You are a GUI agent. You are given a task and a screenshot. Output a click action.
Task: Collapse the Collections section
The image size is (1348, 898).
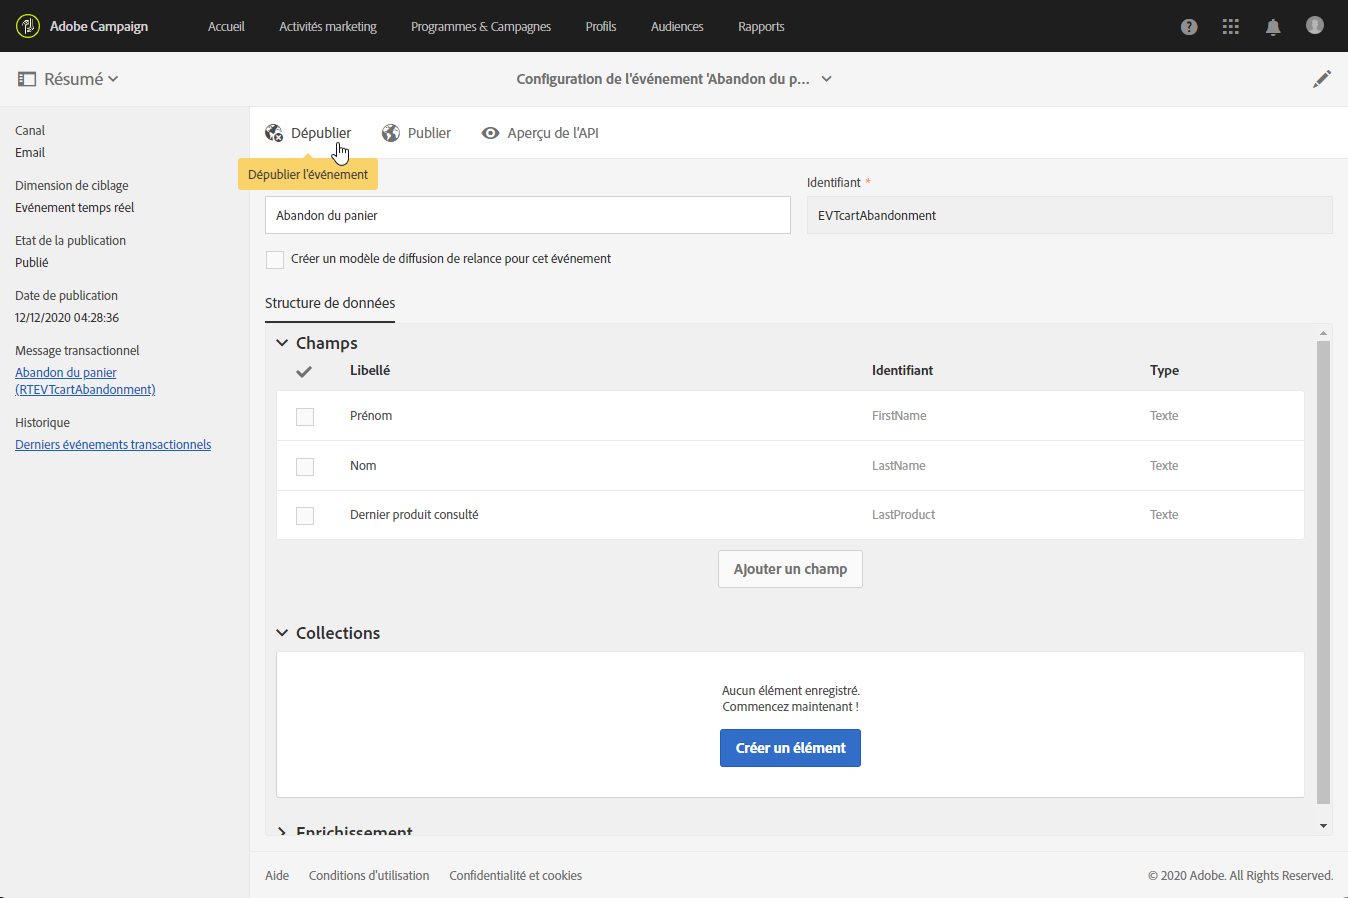(x=282, y=633)
